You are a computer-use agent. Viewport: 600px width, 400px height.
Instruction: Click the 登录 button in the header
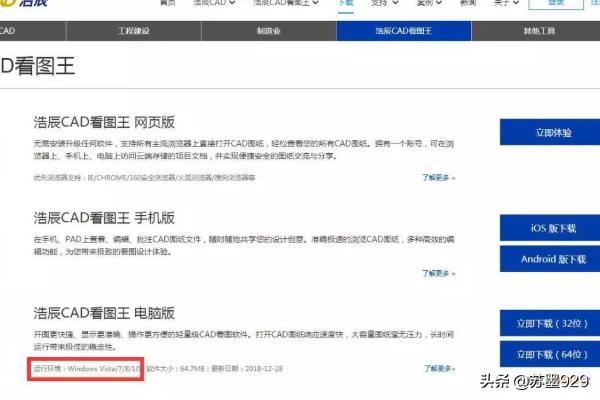click(556, 4)
